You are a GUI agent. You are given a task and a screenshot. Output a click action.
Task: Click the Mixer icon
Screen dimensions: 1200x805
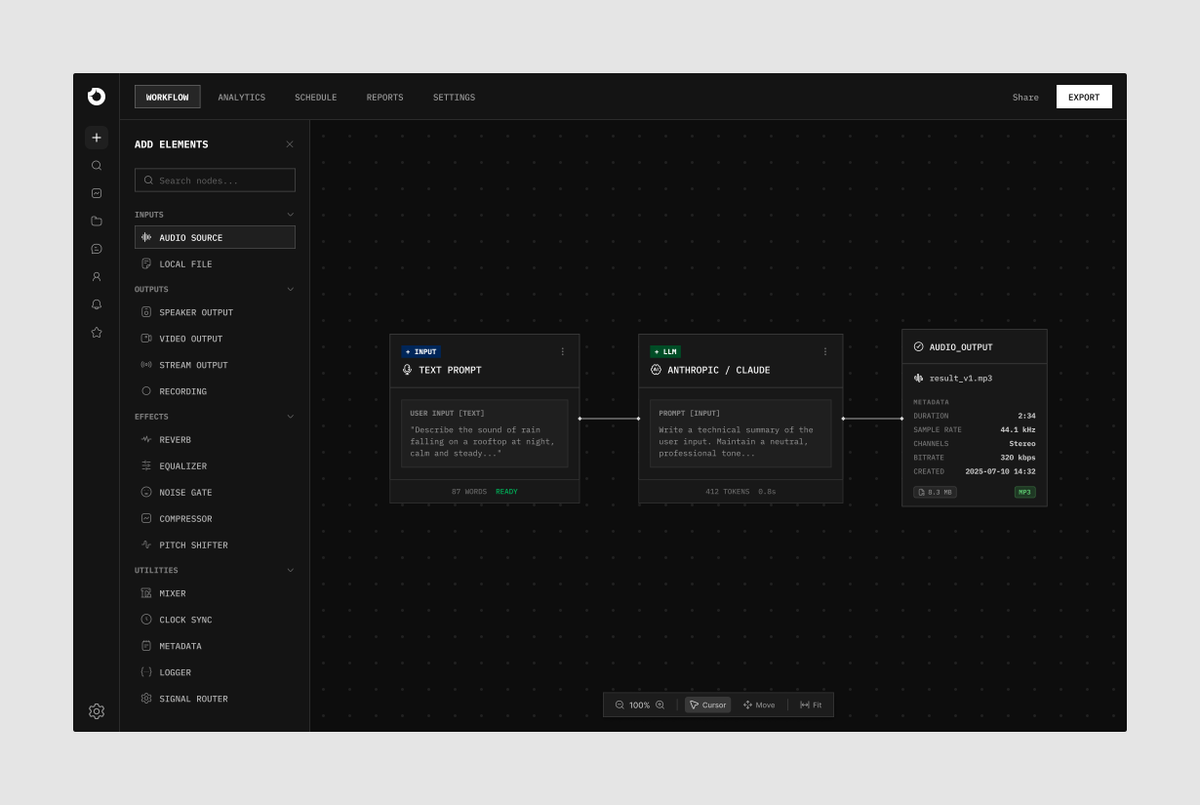coord(146,593)
